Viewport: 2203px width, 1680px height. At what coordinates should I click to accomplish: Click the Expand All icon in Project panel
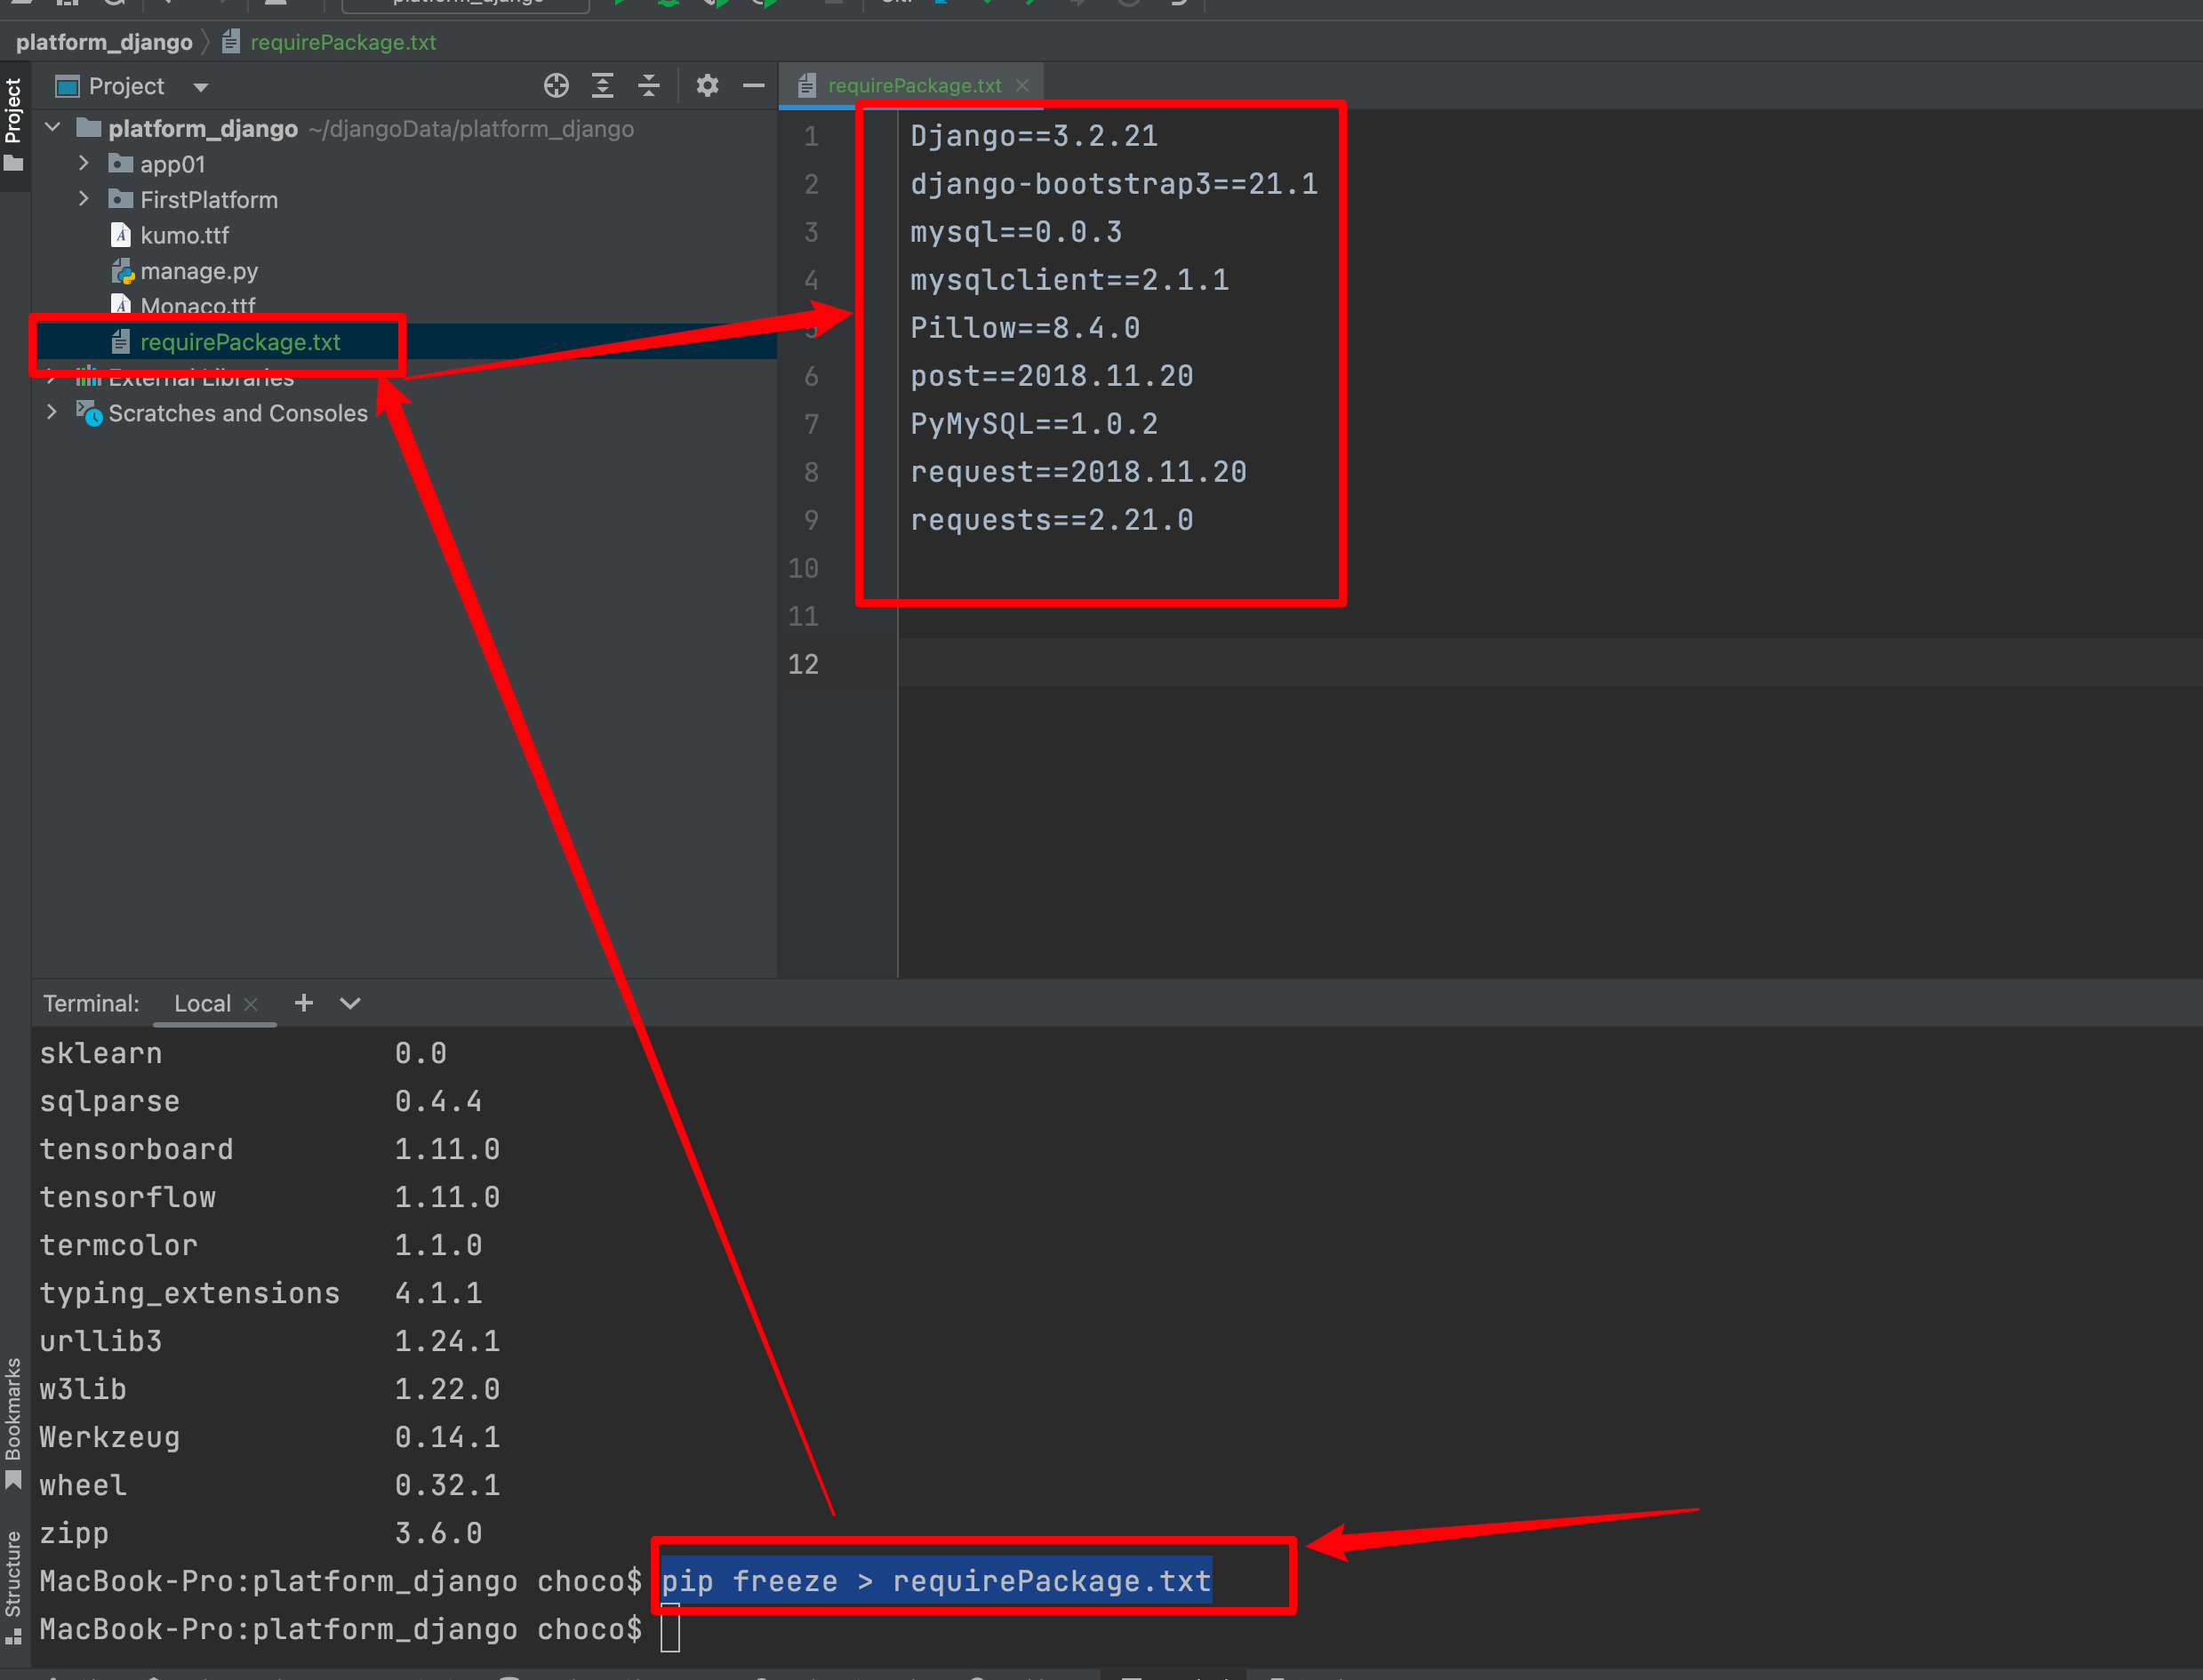602,86
